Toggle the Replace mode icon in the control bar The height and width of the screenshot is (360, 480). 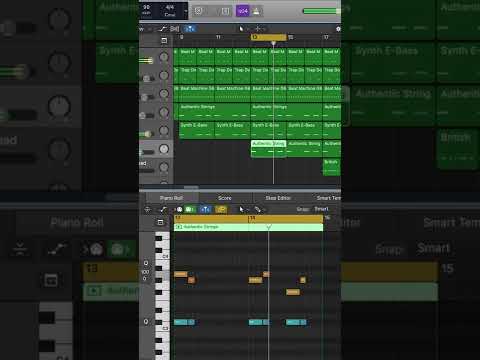(x=198, y=11)
